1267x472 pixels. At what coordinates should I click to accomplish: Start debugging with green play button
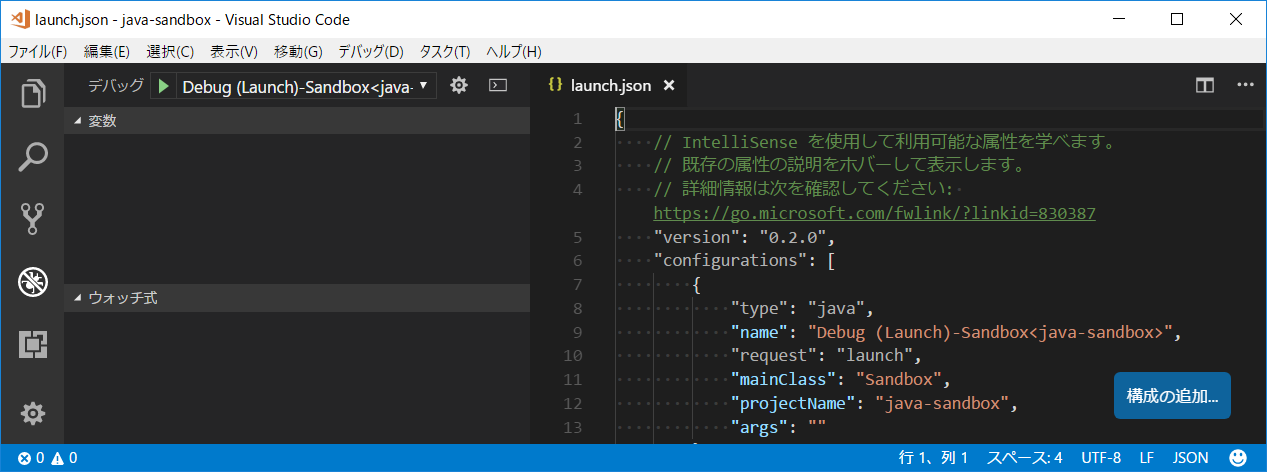tap(163, 86)
